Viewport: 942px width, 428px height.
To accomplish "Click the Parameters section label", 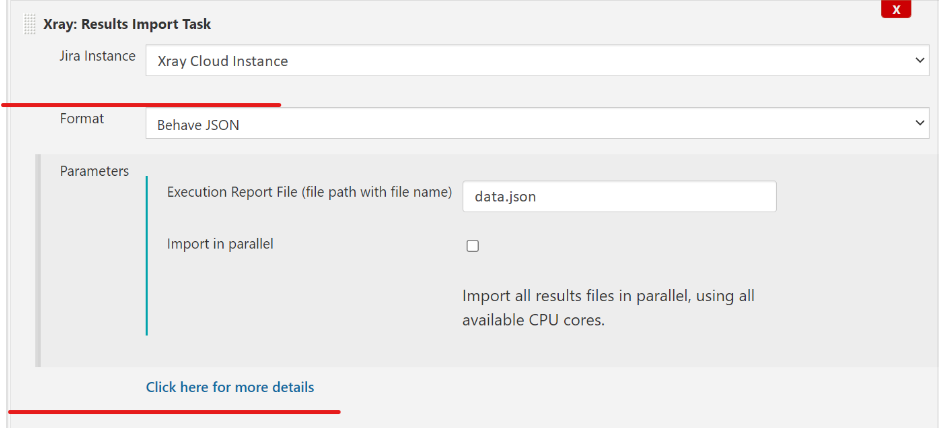I will point(94,171).
